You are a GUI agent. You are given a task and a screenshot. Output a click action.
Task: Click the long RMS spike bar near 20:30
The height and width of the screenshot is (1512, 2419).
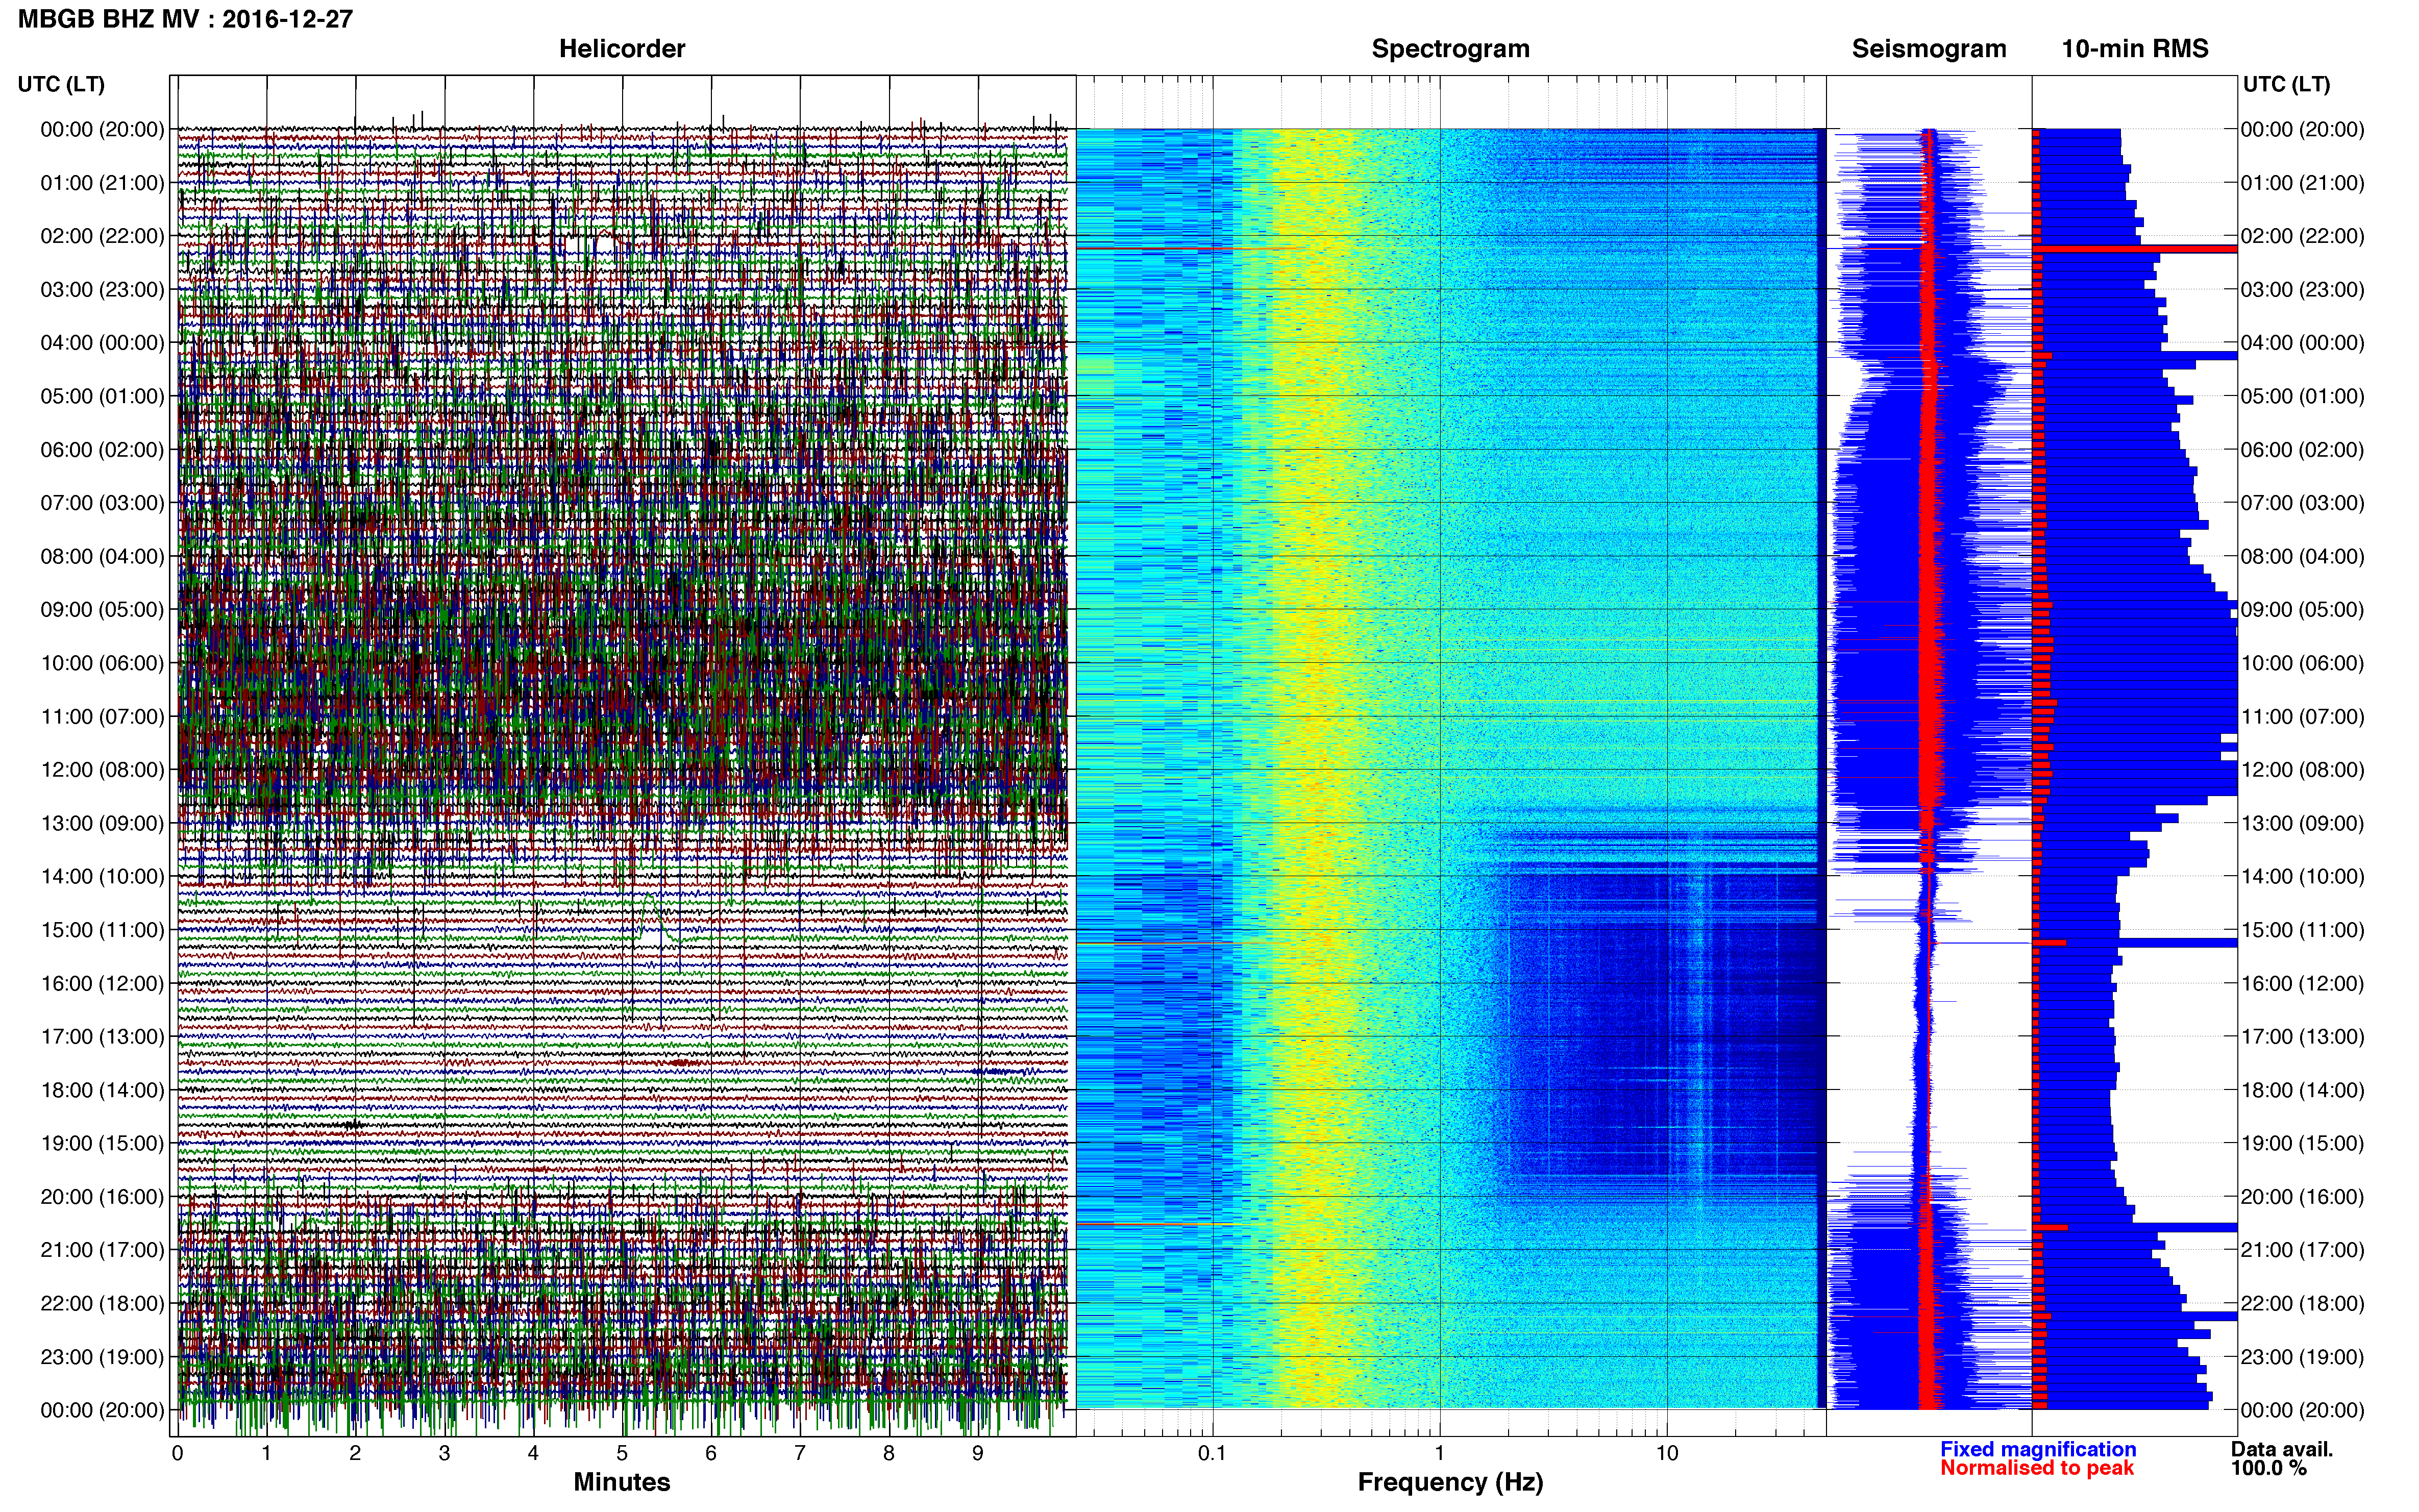pos(2135,1227)
